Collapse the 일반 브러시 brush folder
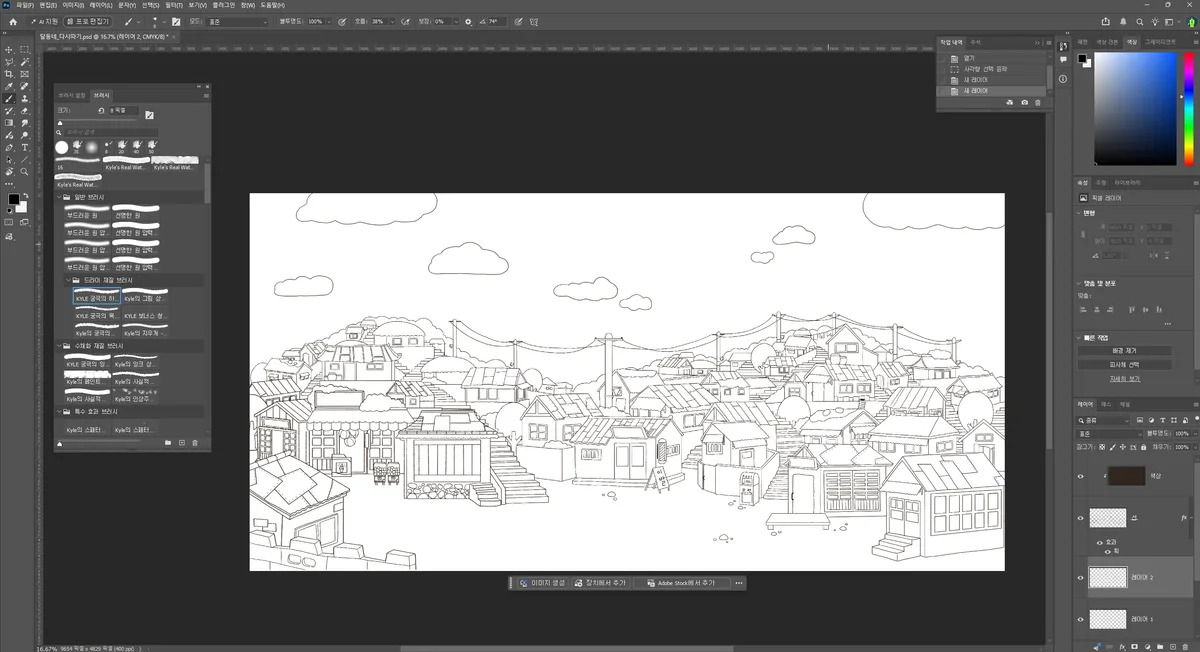The height and width of the screenshot is (652, 1200). (58, 197)
